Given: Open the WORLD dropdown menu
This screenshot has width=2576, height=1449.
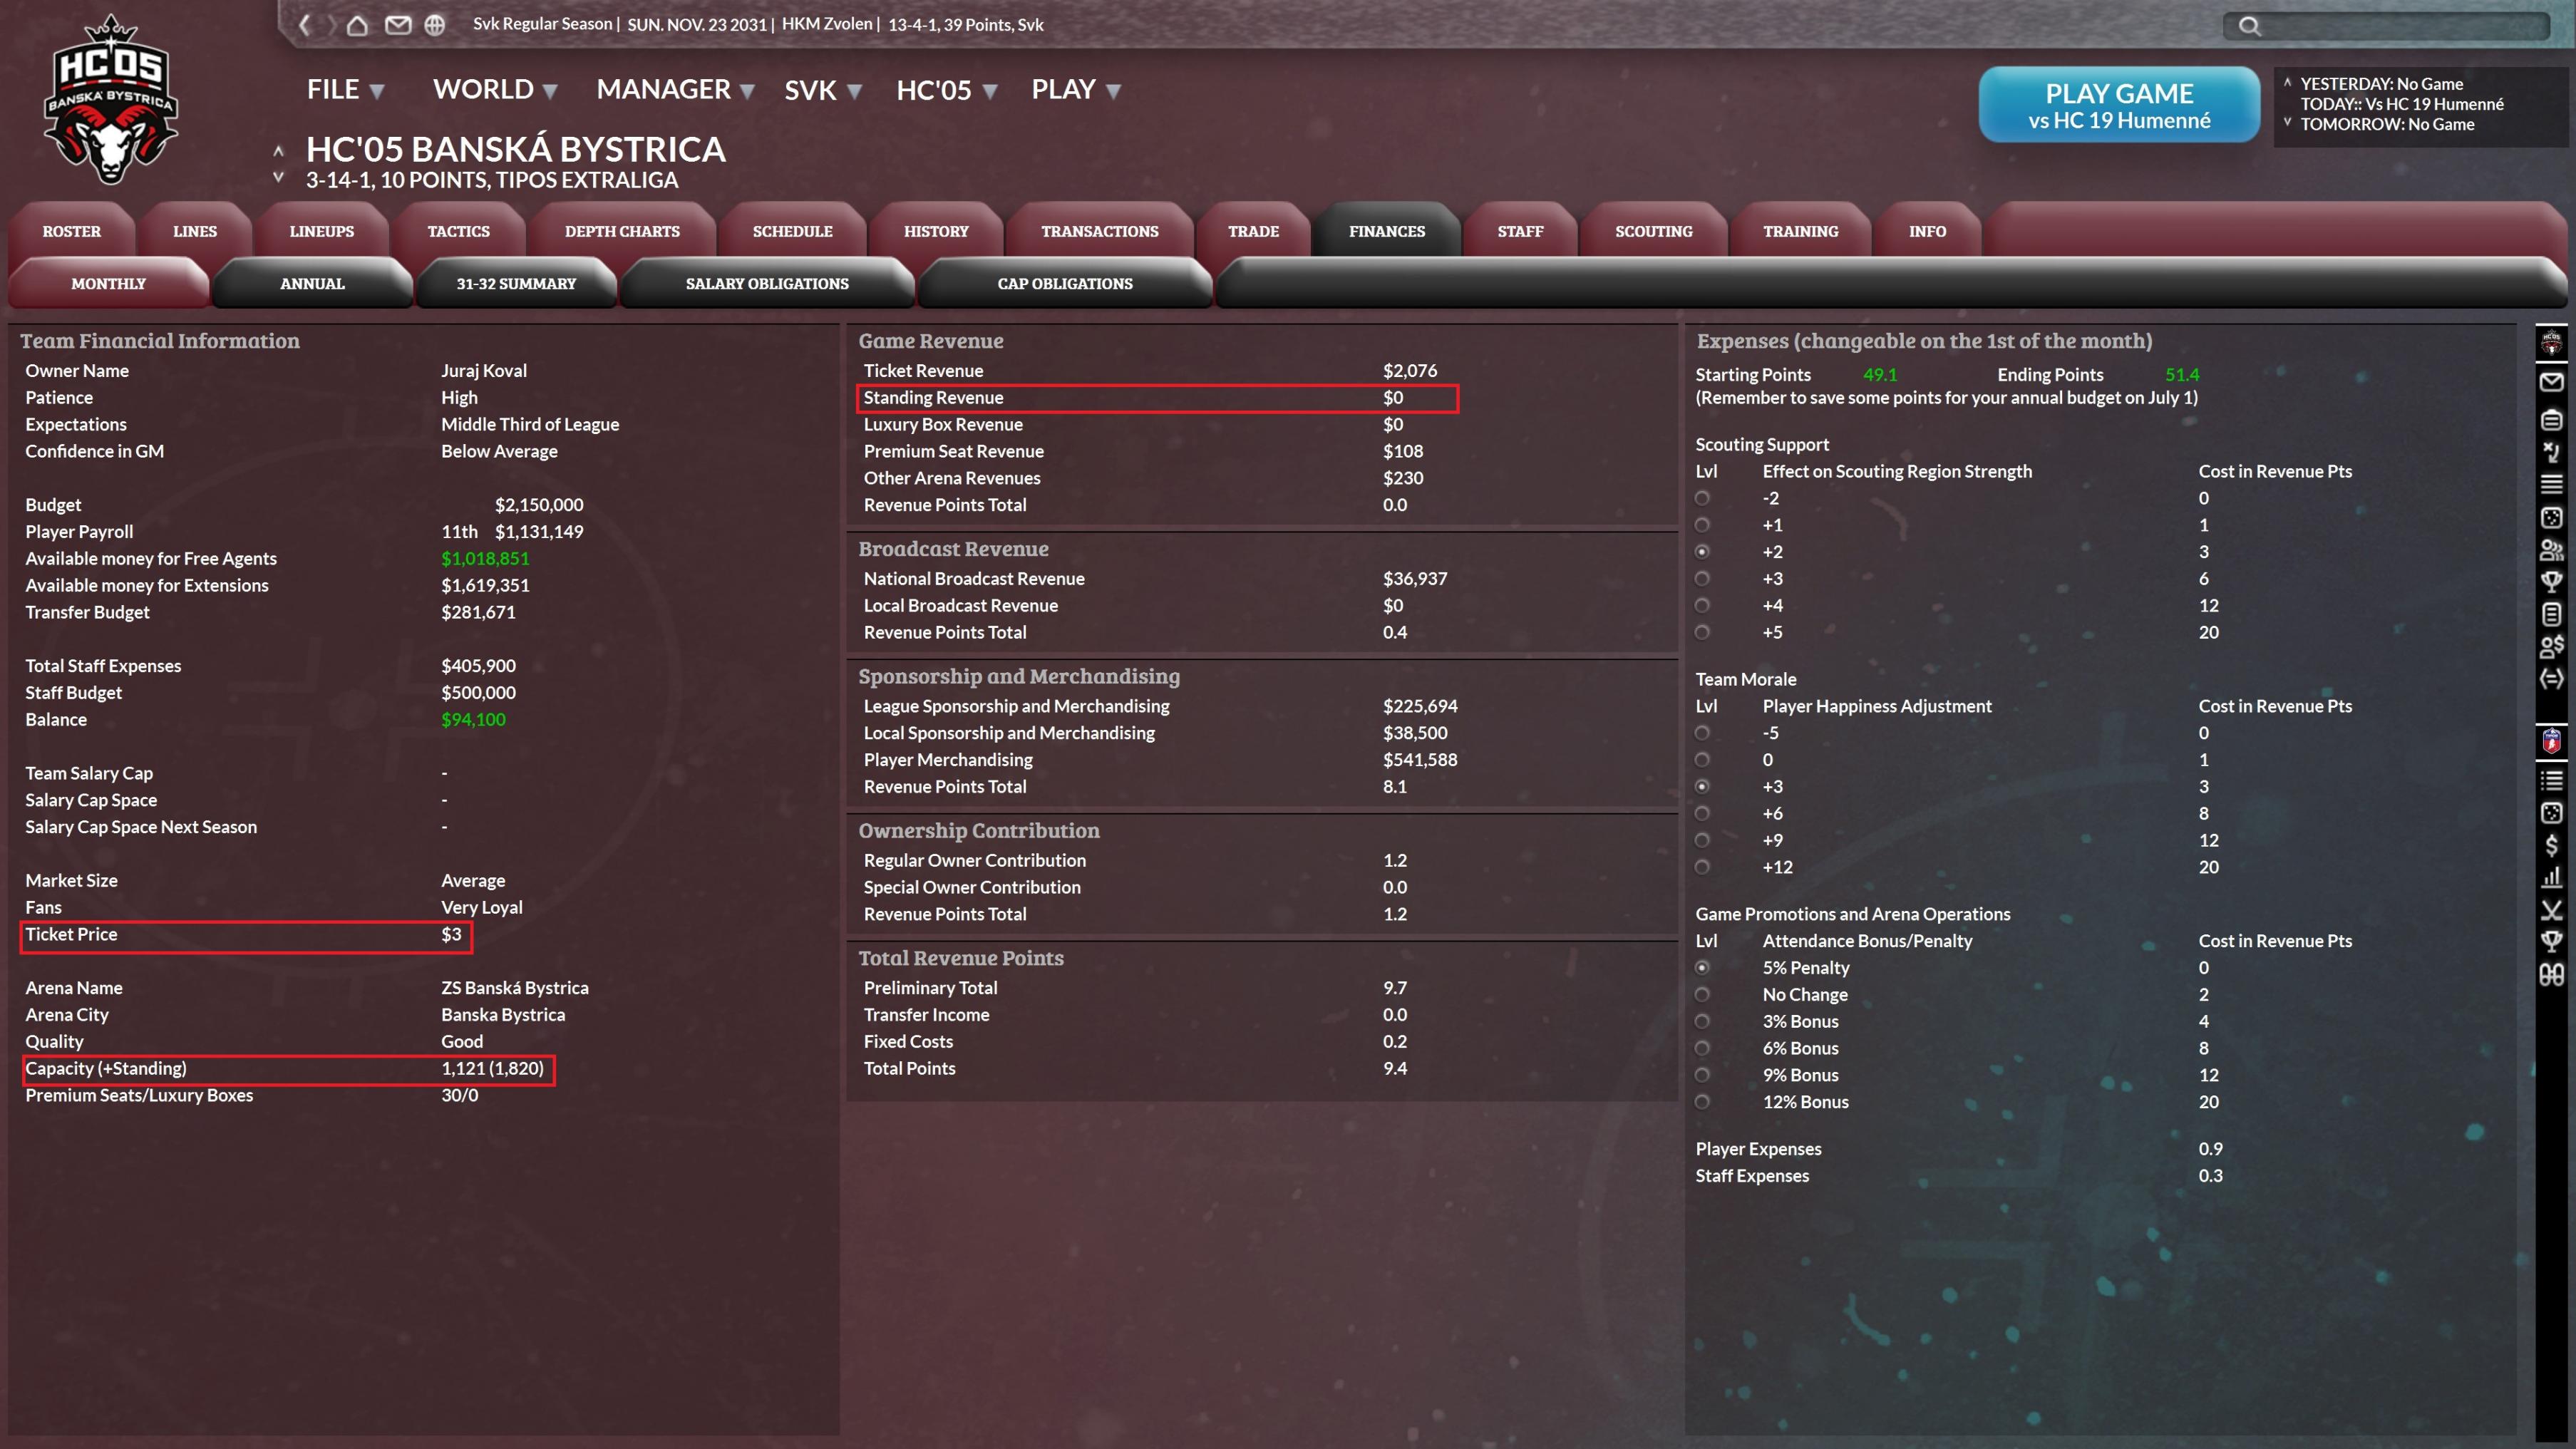Looking at the screenshot, I should (x=494, y=90).
